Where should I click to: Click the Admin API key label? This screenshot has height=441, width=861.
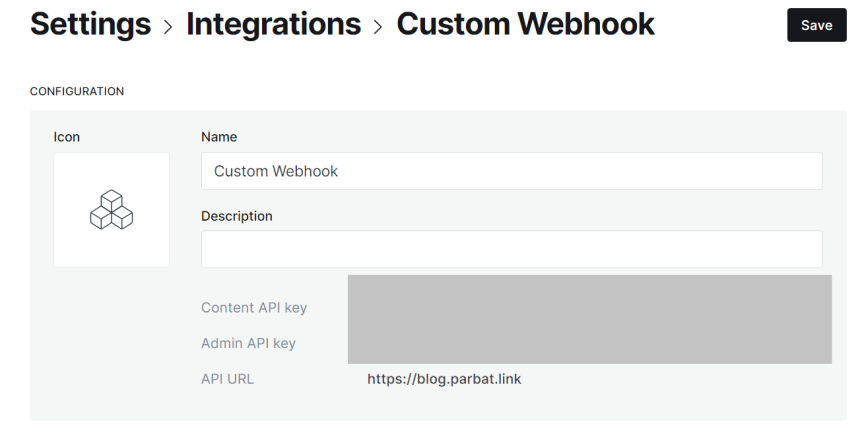pyautogui.click(x=248, y=343)
